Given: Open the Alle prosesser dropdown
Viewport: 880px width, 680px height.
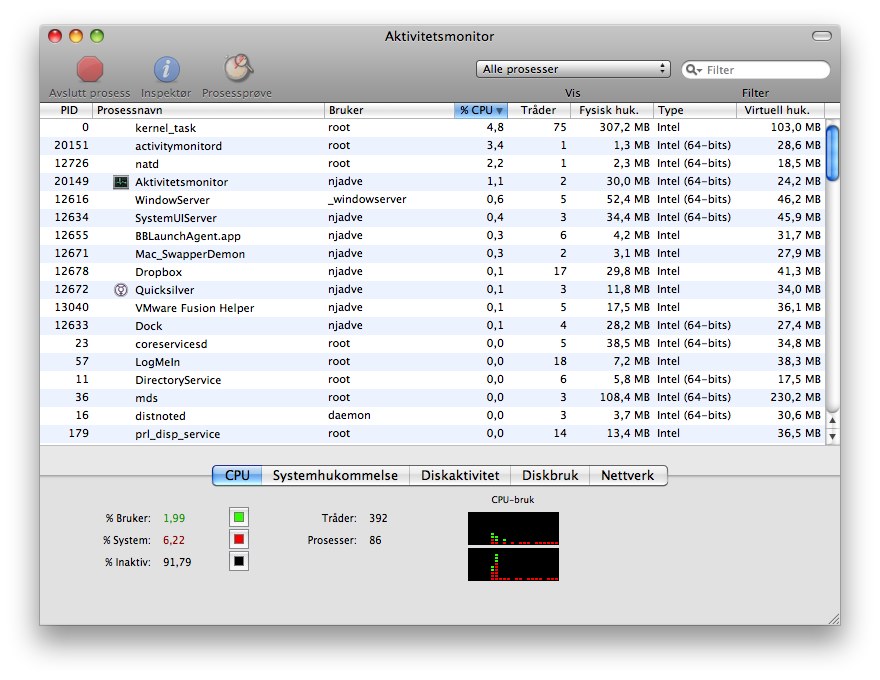Looking at the screenshot, I should pyautogui.click(x=573, y=69).
